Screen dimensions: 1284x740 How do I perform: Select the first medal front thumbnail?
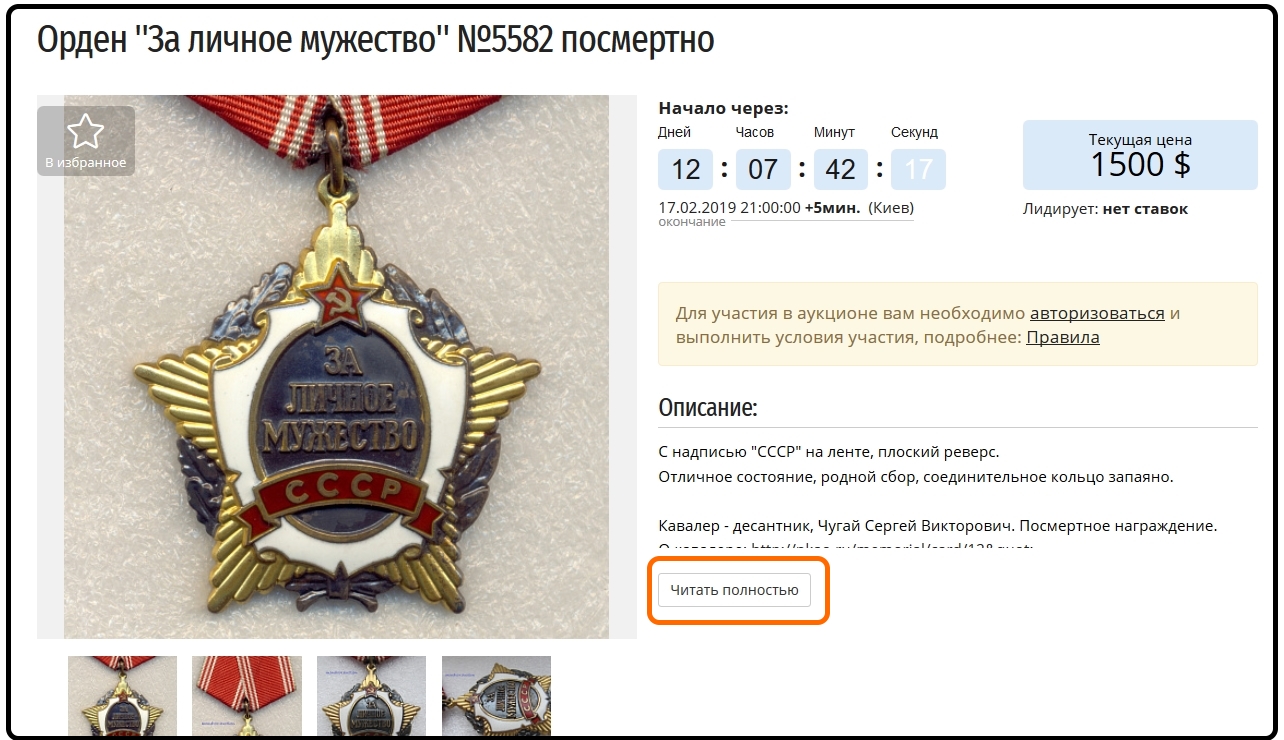[x=122, y=696]
